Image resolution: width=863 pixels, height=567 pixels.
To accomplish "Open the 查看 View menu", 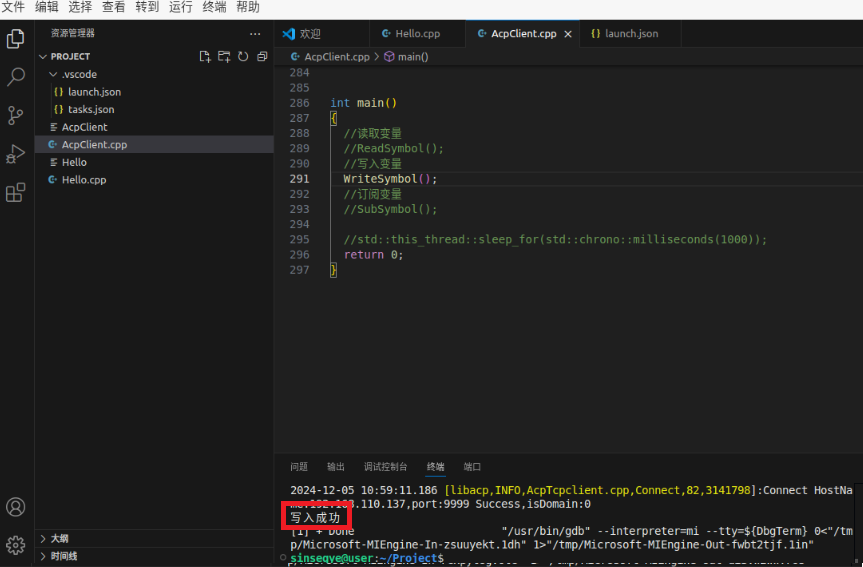I will tap(114, 7).
